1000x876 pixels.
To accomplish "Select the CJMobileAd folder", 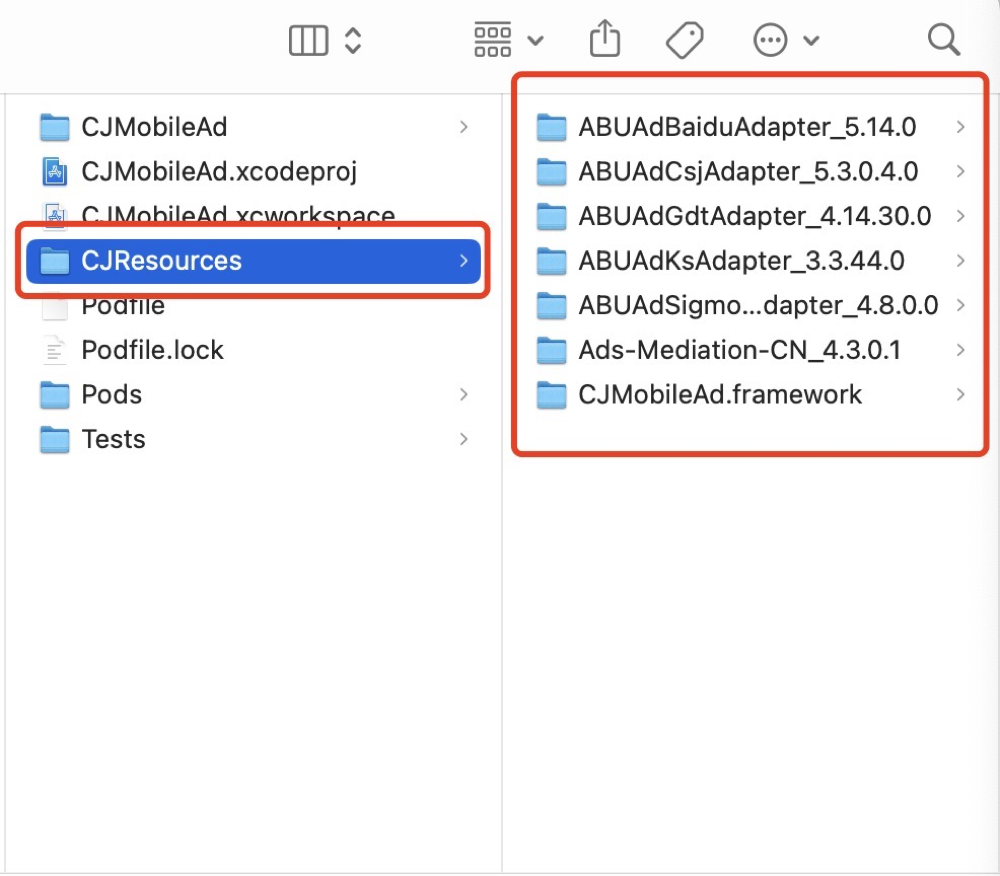I will pyautogui.click(x=154, y=127).
